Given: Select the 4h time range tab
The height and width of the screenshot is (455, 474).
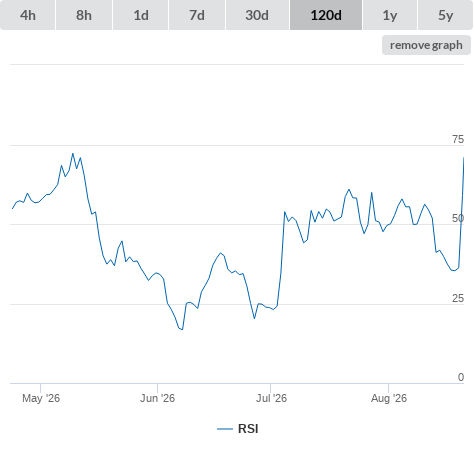Looking at the screenshot, I should pos(28,15).
